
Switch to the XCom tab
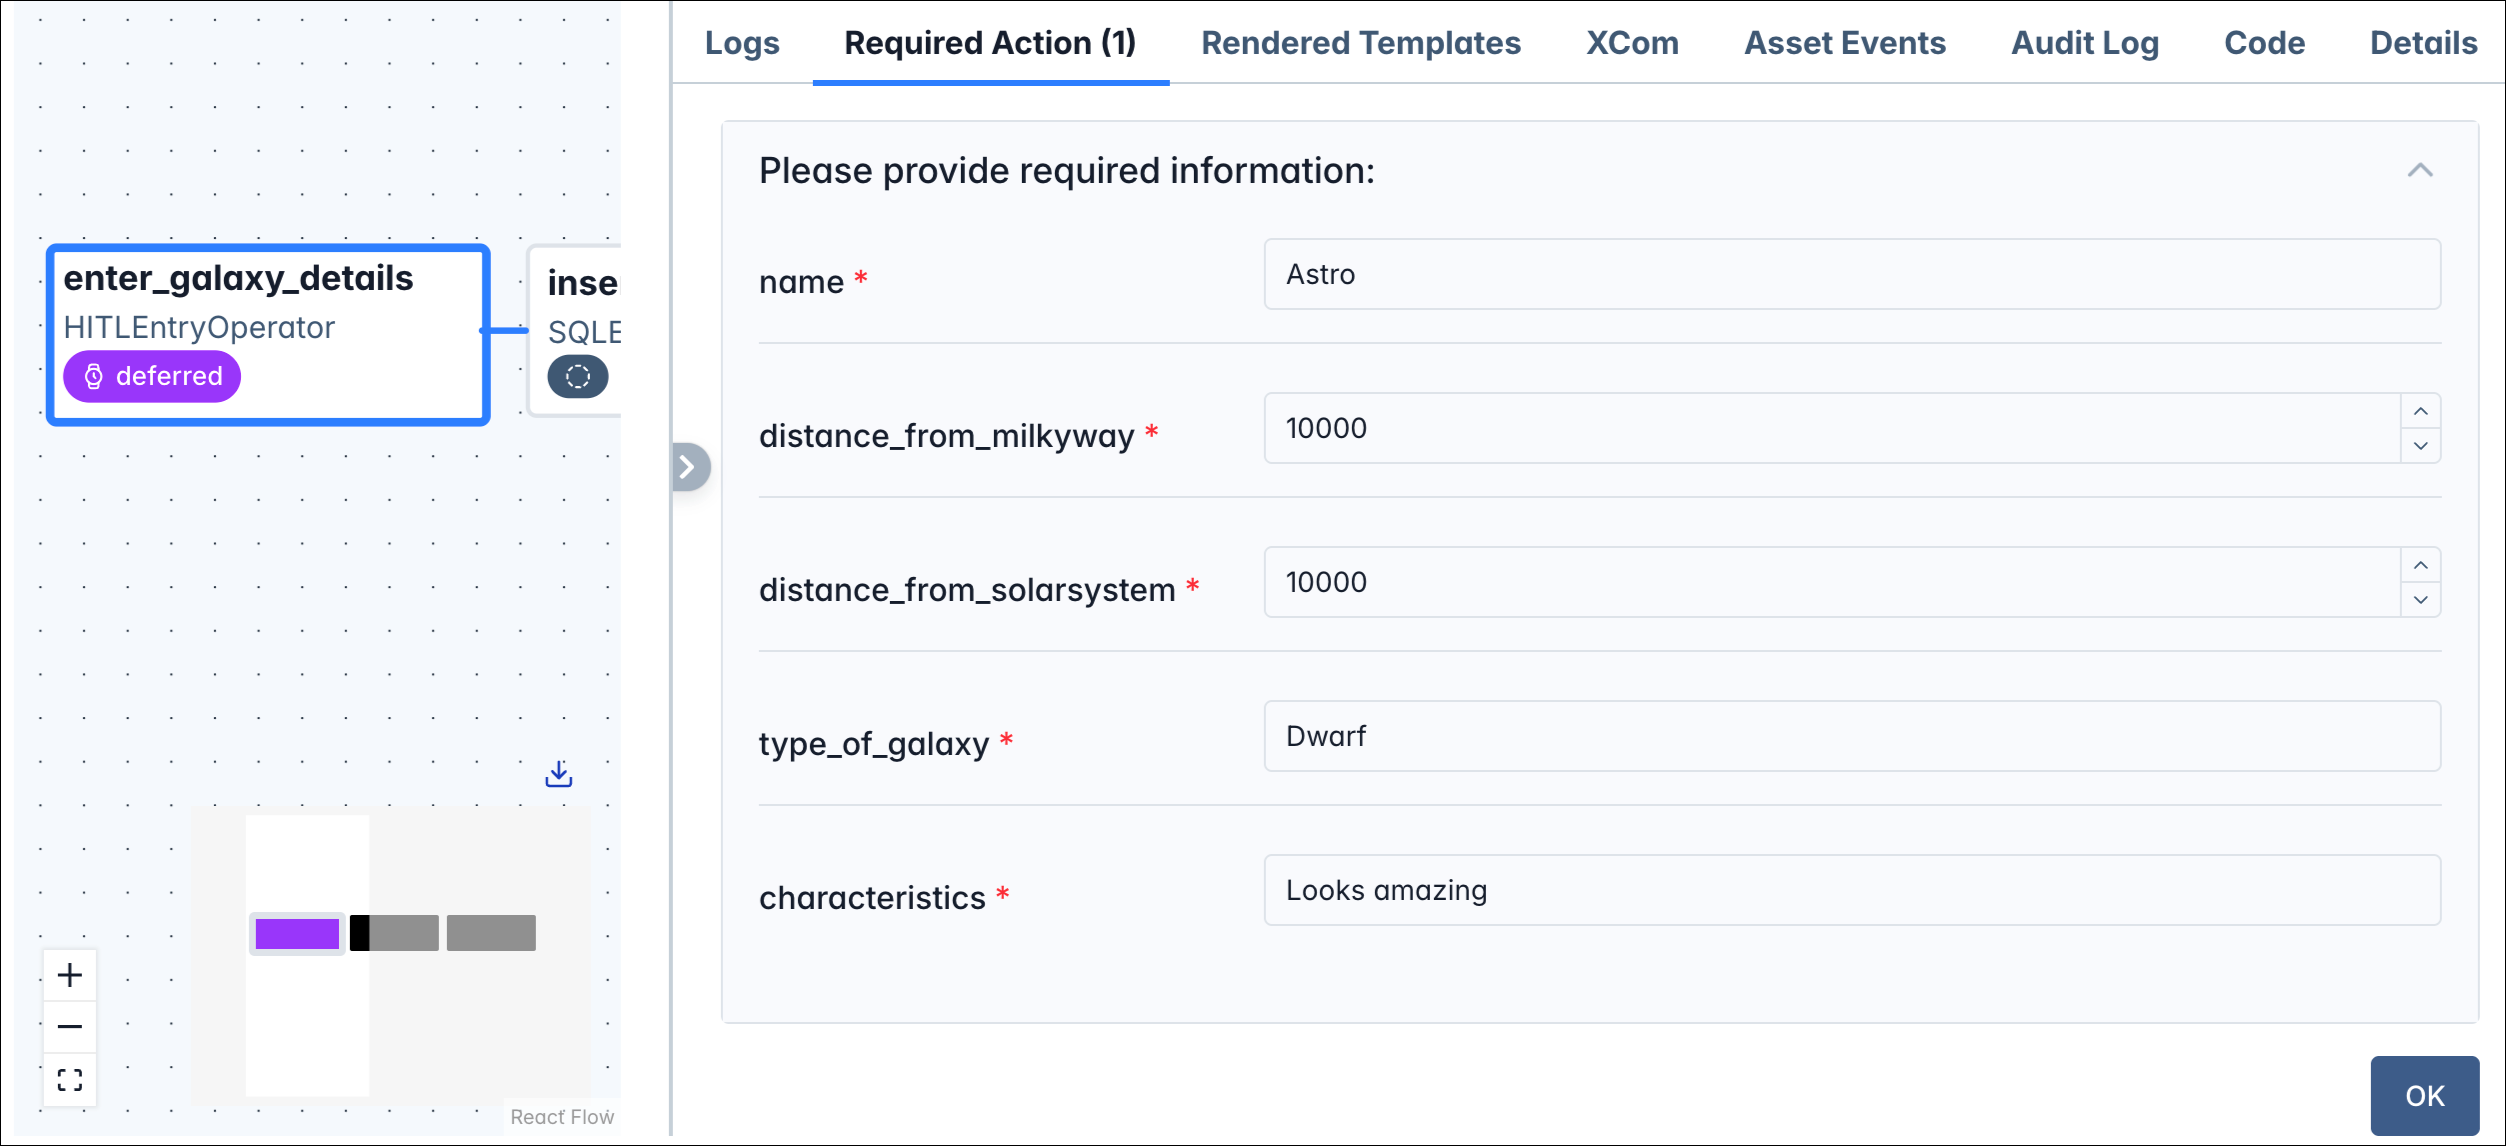(x=1632, y=43)
